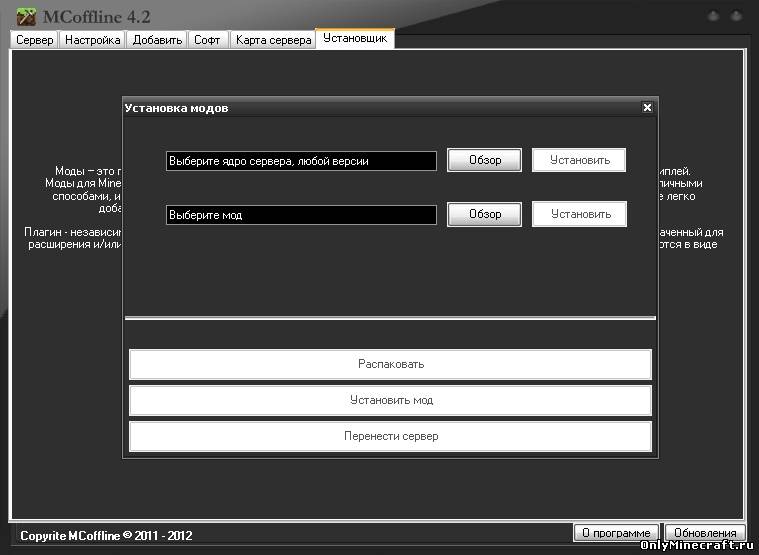Image resolution: width=759 pixels, height=555 pixels.
Task: Click the MCoffline pickaxe logo icon
Action: tap(26, 15)
